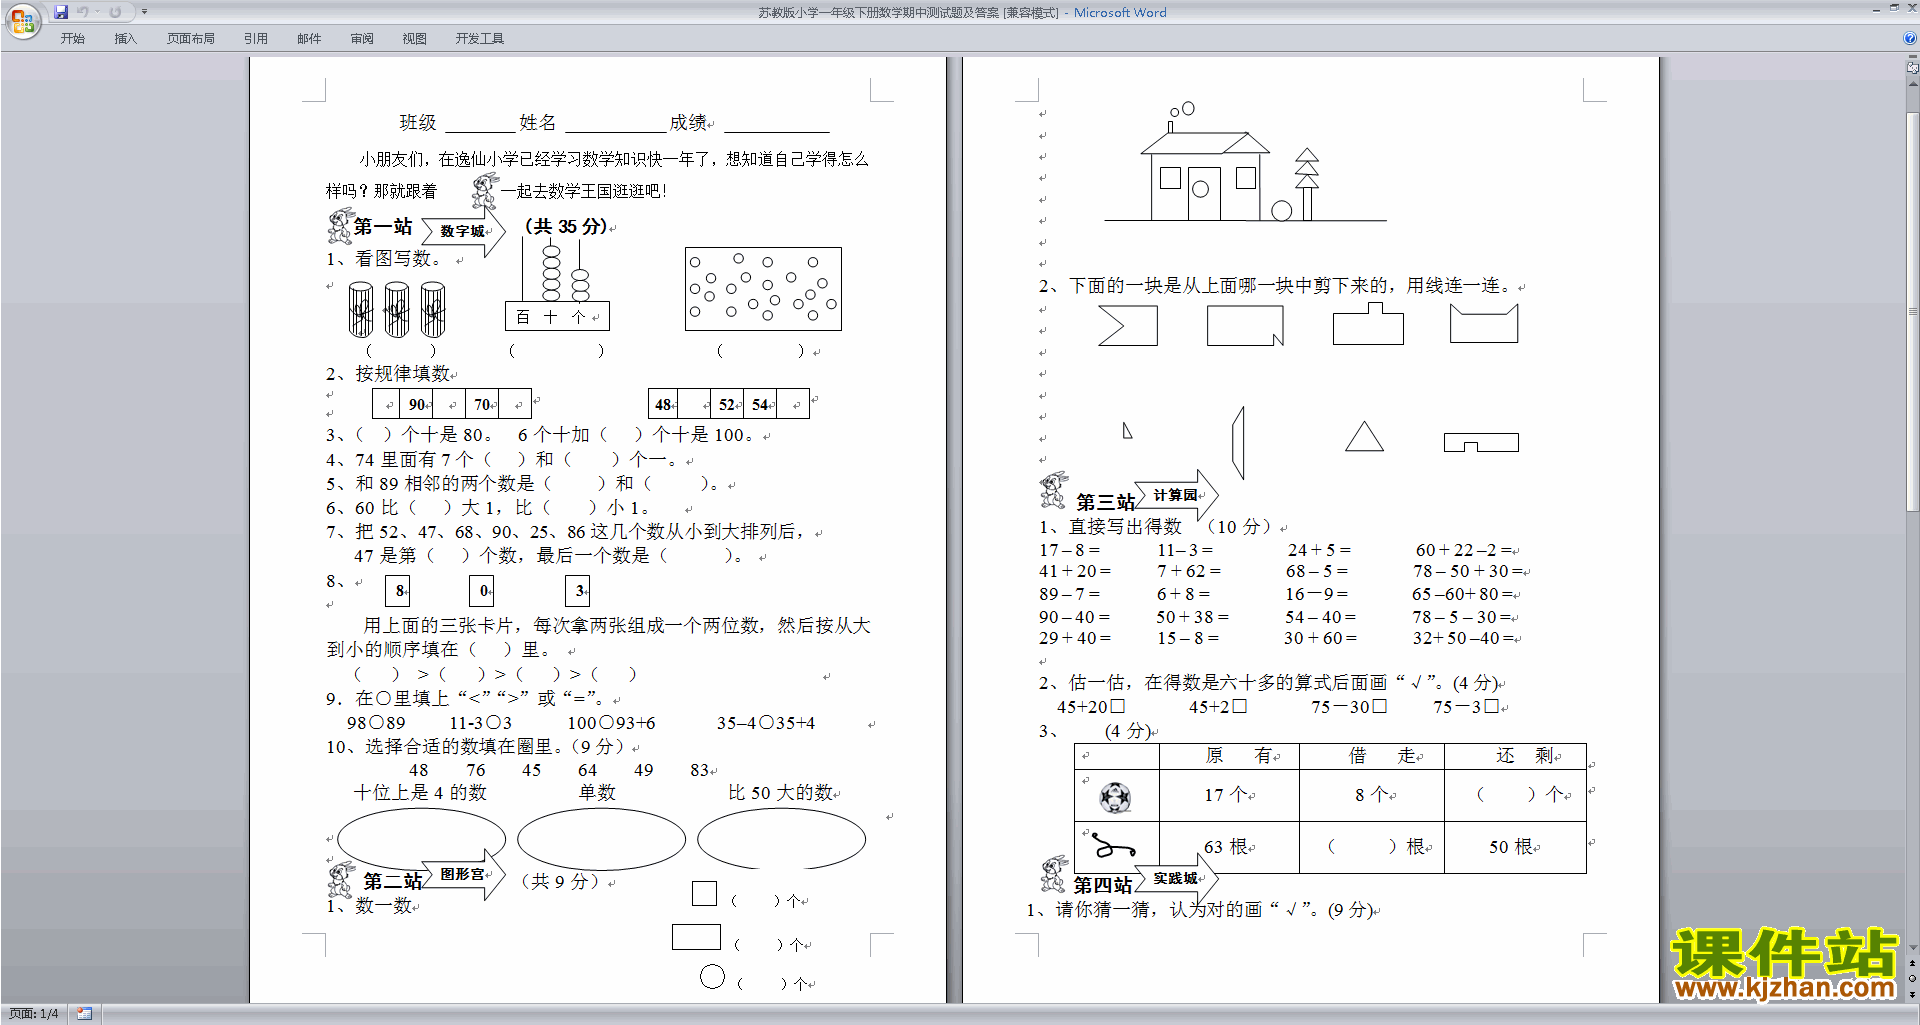
Task: Click the oval under 单数
Action: point(601,839)
